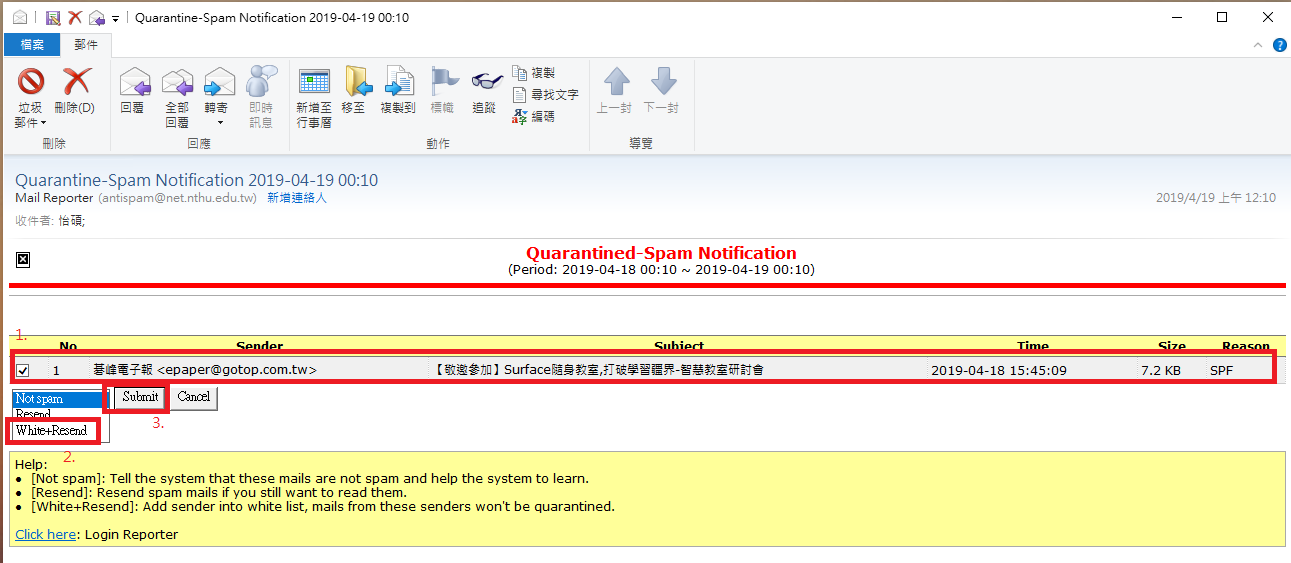Image resolution: width=1291 pixels, height=563 pixels.
Task: Expand the 轉寄 forward dropdown arrow
Action: (x=219, y=123)
